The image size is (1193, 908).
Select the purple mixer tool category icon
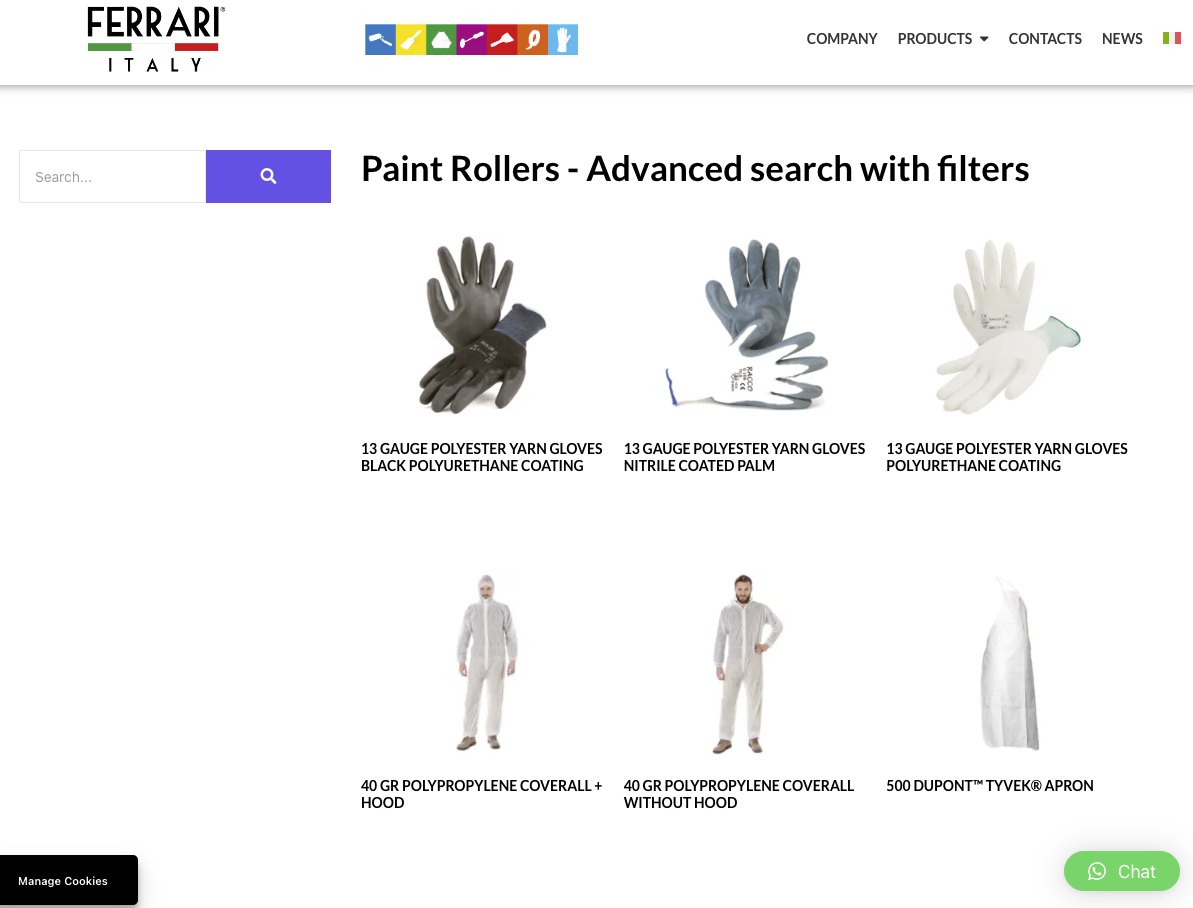[x=472, y=40]
